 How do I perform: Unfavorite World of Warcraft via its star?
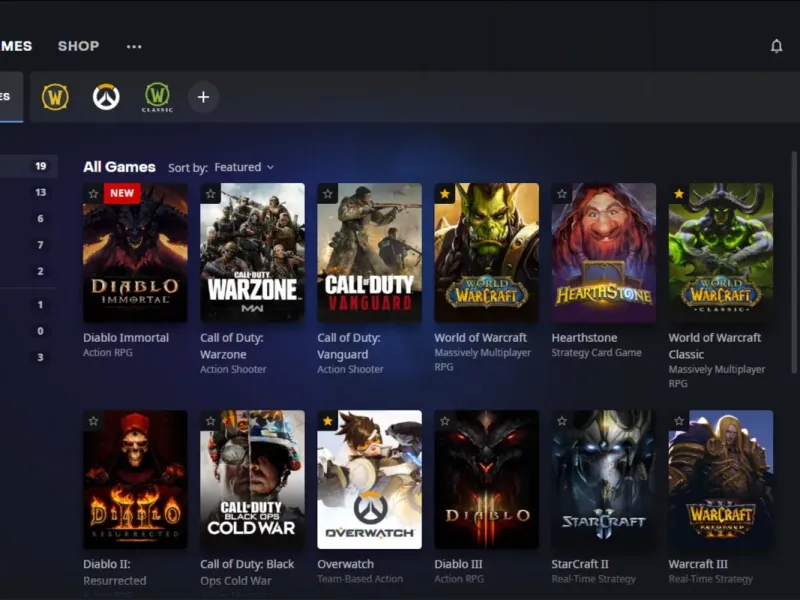point(445,194)
